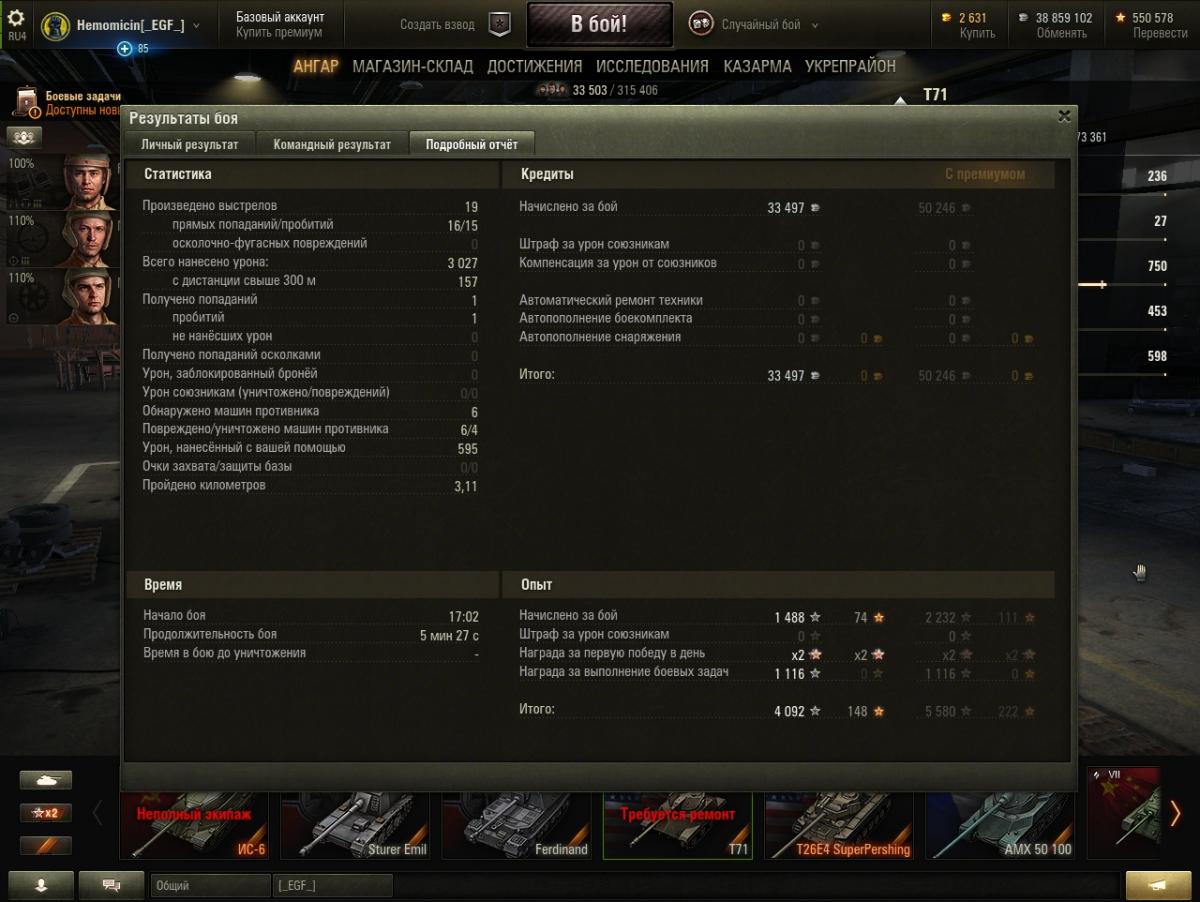Click Перевести under free experience

pyautogui.click(x=1160, y=33)
